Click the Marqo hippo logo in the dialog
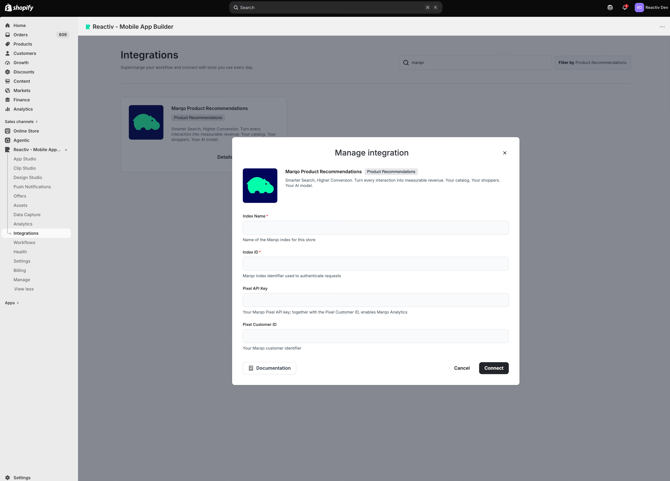 pyautogui.click(x=260, y=185)
